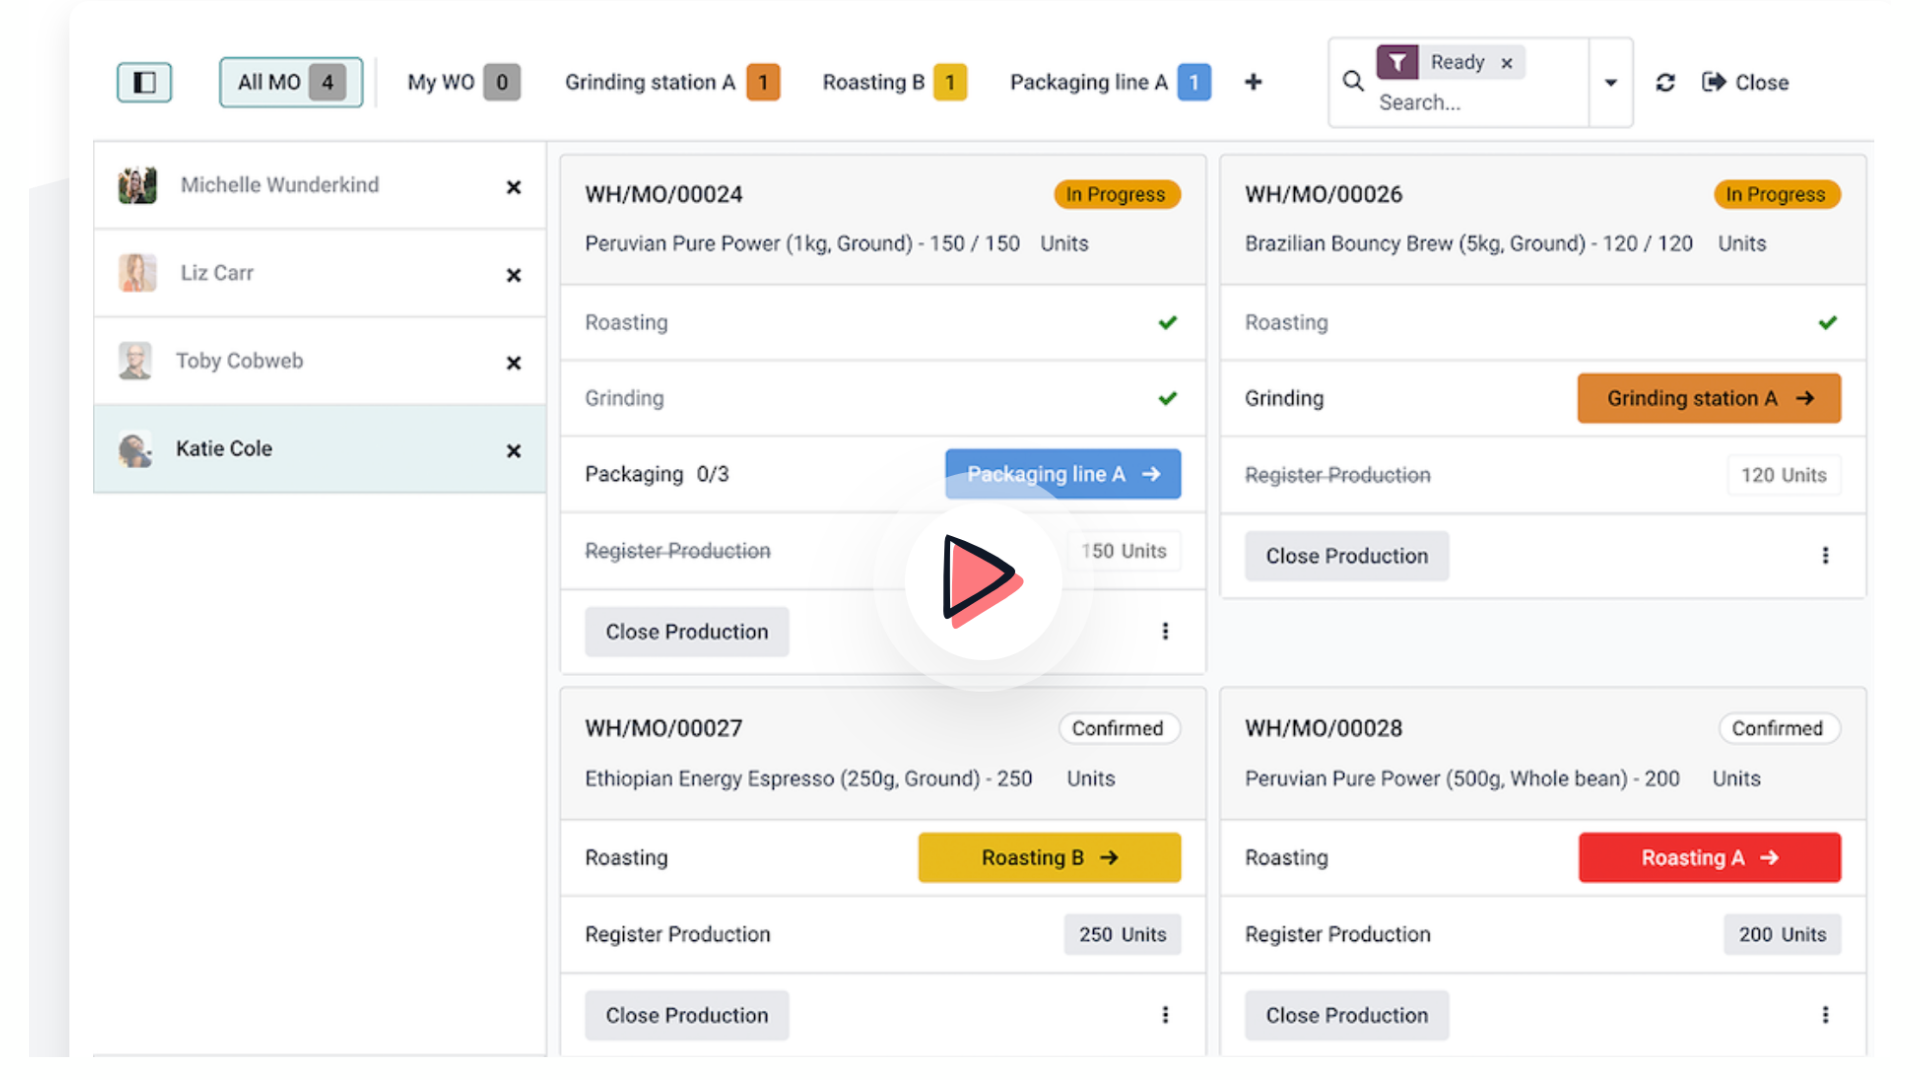Toggle the sidebar panel icon

[x=144, y=82]
